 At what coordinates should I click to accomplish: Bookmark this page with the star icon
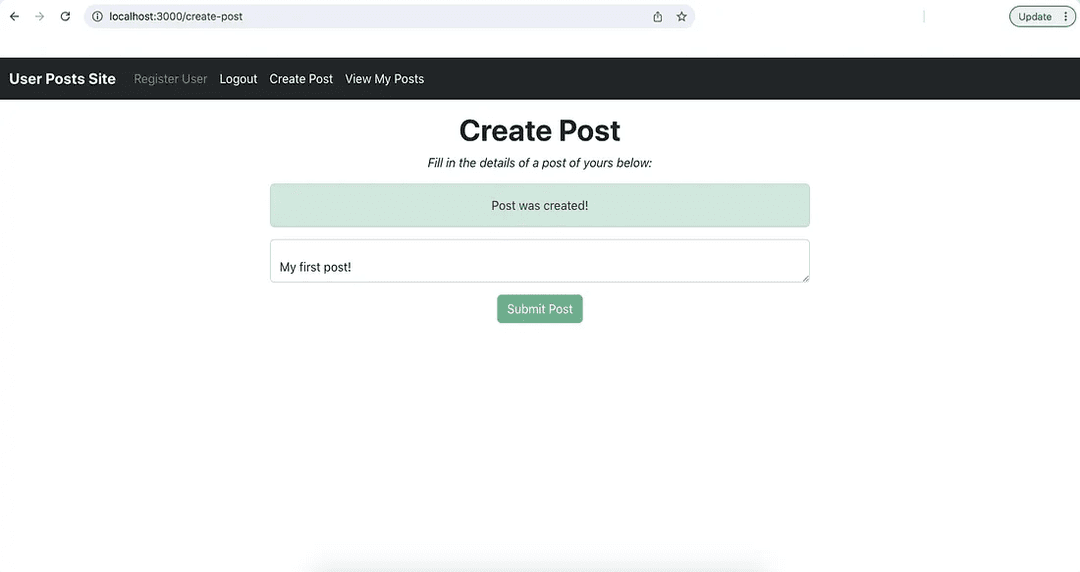(x=681, y=17)
